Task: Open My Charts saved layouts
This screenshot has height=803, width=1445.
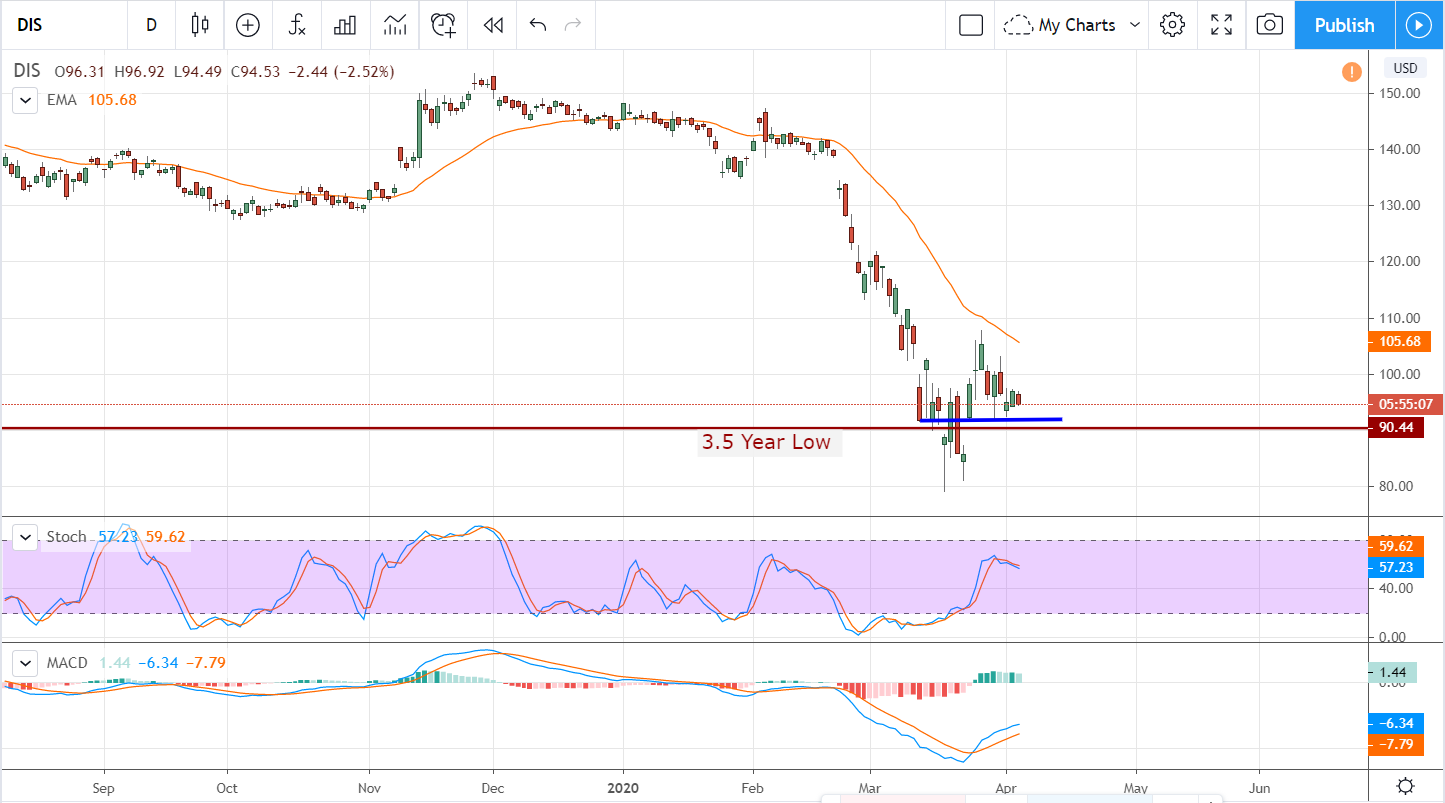Action: 1062,25
